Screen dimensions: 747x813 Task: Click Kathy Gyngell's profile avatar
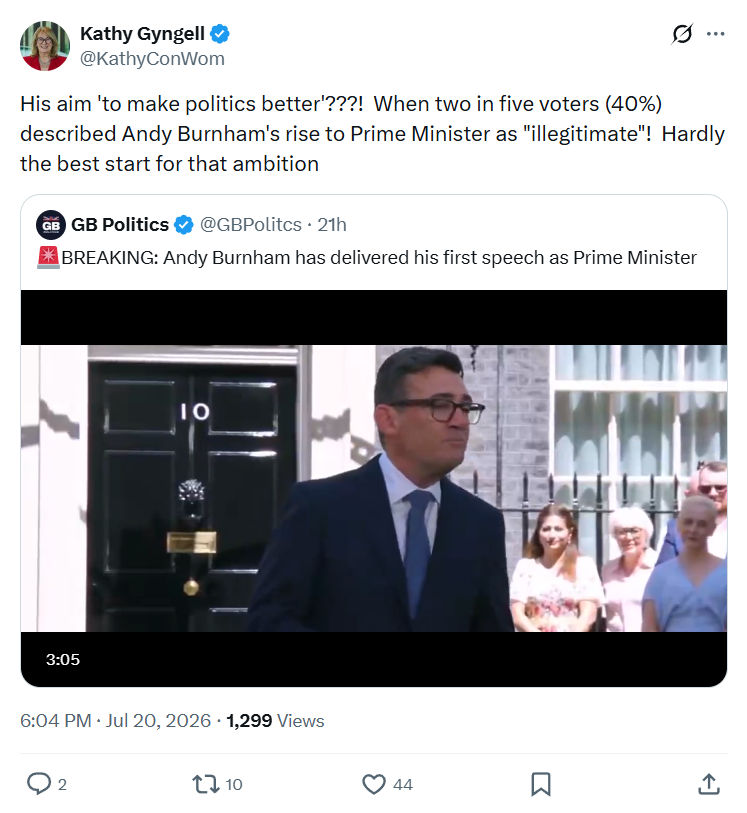click(45, 46)
